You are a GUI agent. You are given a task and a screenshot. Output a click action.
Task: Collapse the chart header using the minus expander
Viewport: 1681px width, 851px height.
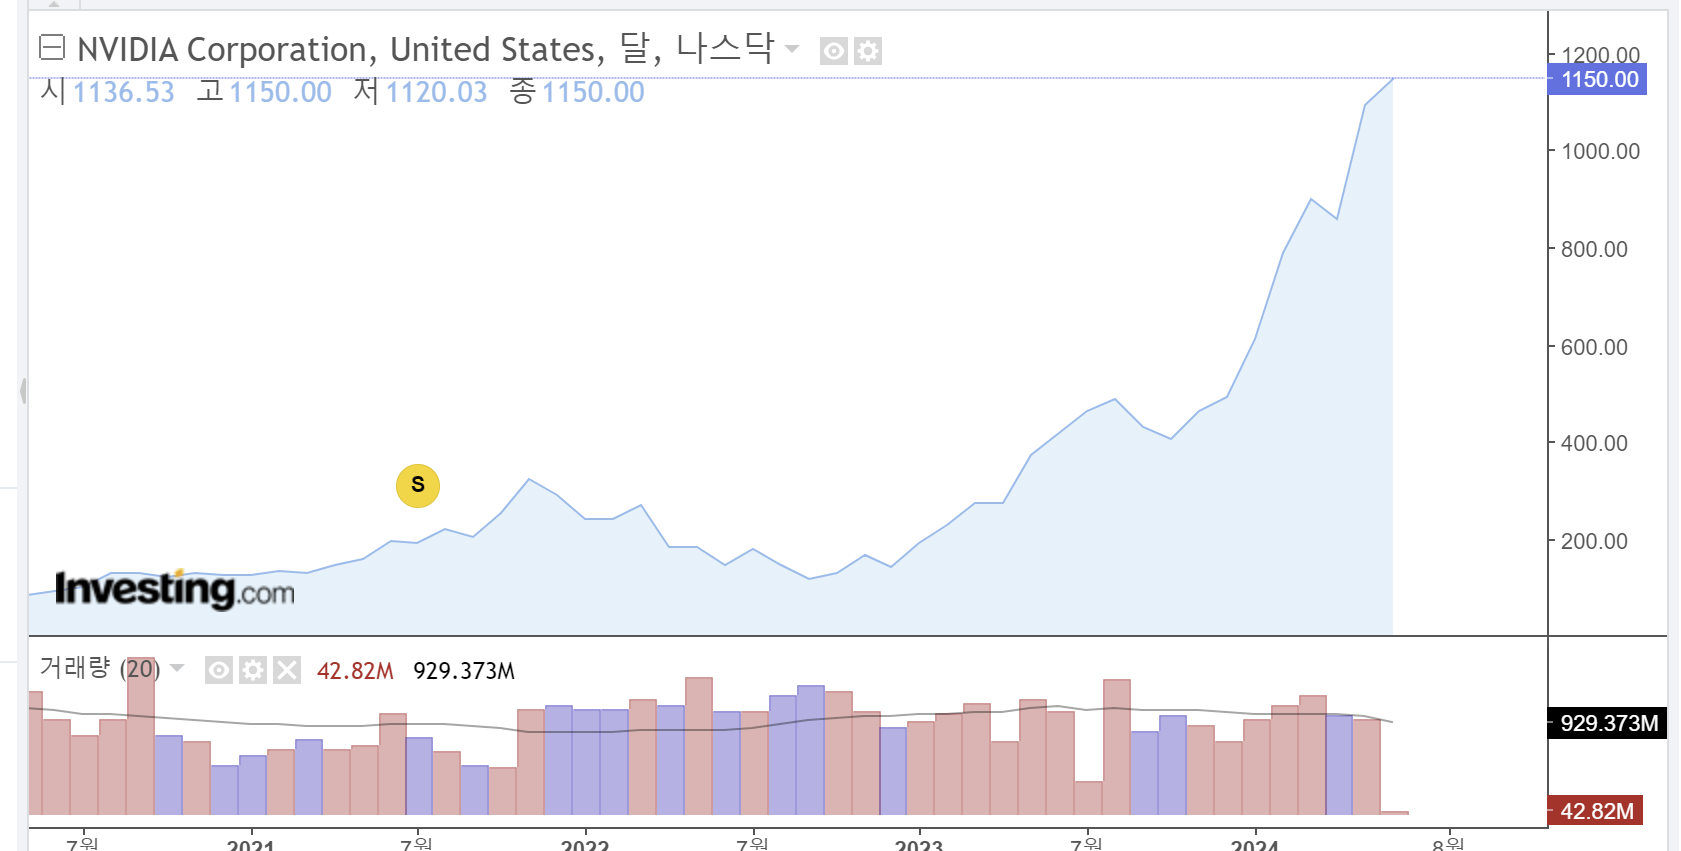click(x=52, y=47)
